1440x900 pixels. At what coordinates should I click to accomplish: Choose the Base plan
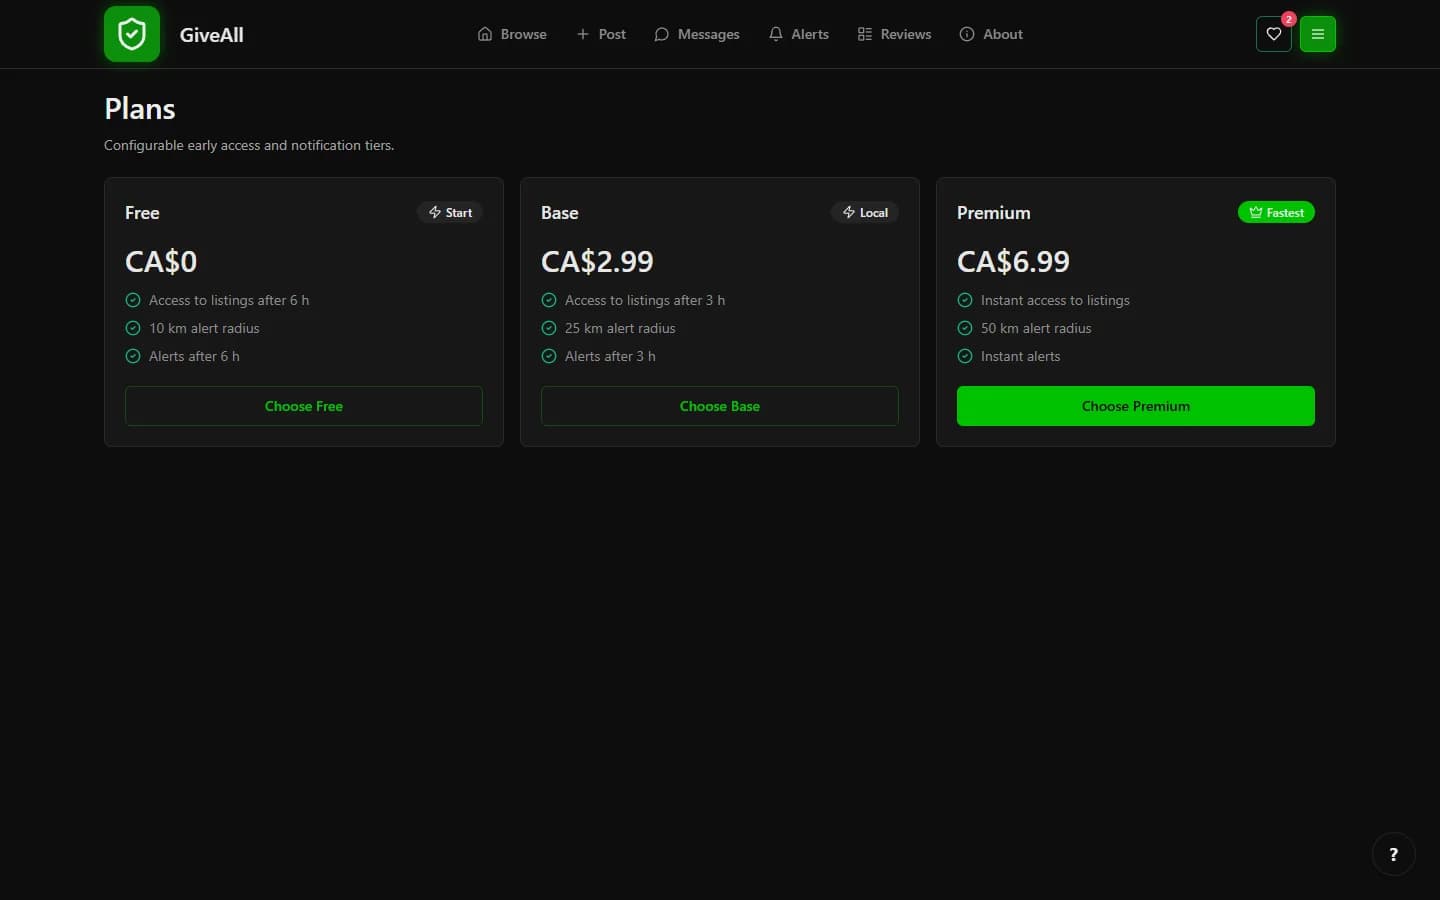(x=720, y=406)
